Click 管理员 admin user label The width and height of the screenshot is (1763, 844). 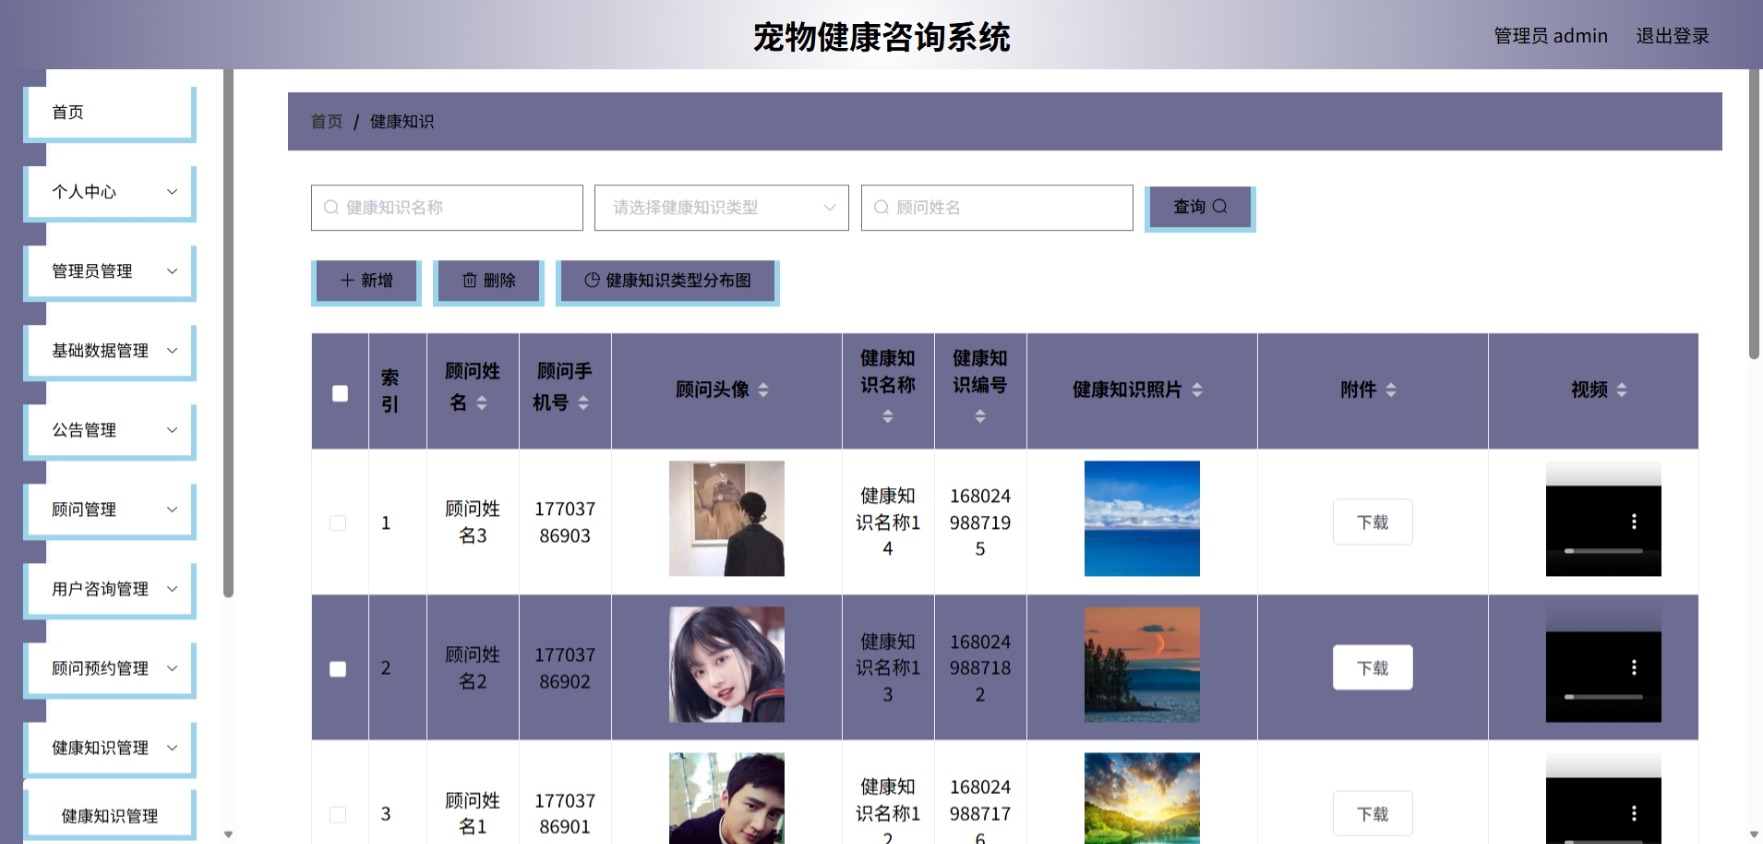tap(1550, 36)
